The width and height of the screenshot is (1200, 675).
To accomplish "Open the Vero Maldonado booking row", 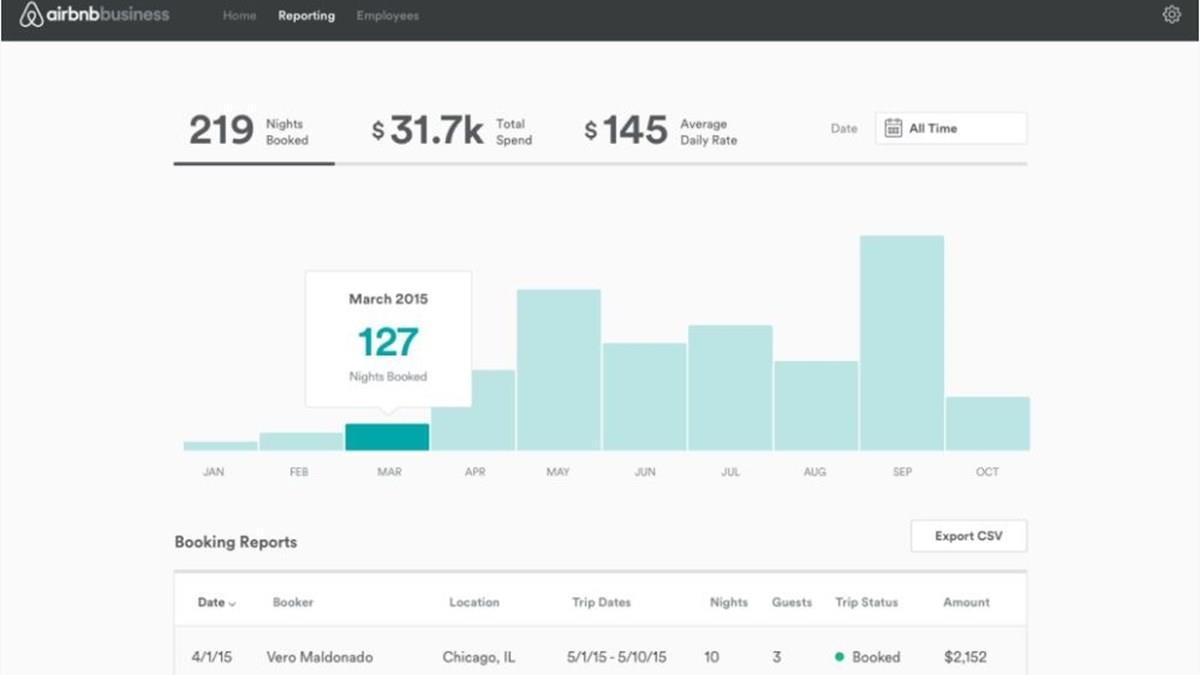I will [x=320, y=657].
